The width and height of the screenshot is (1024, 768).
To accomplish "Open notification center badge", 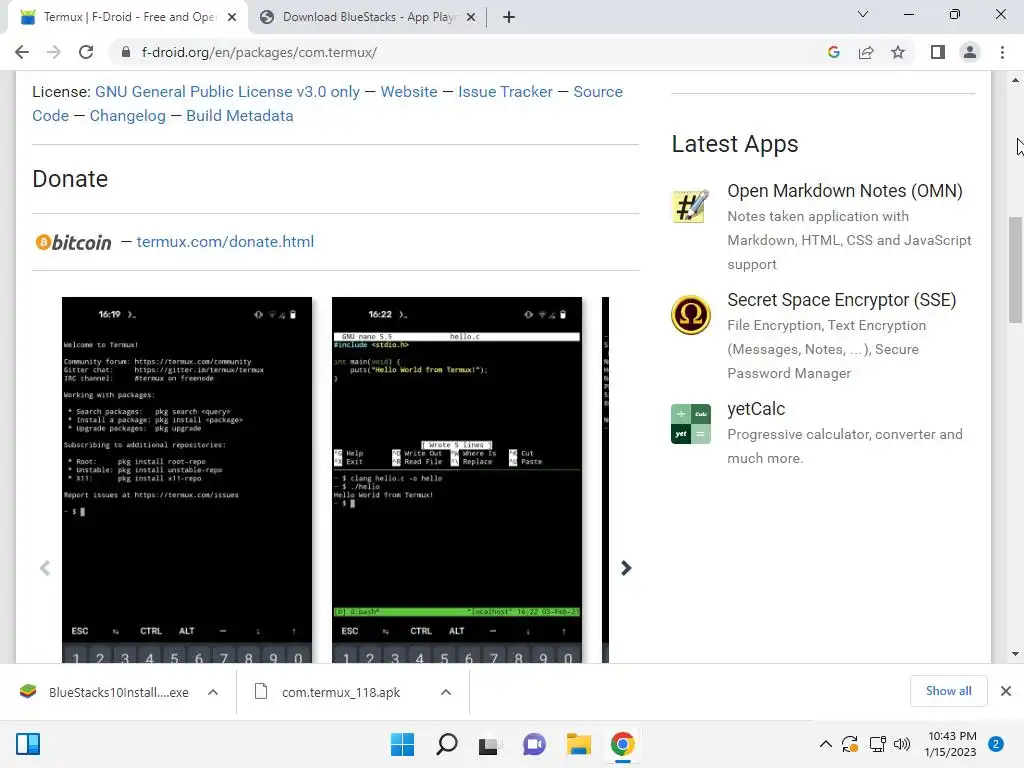I will tap(996, 744).
